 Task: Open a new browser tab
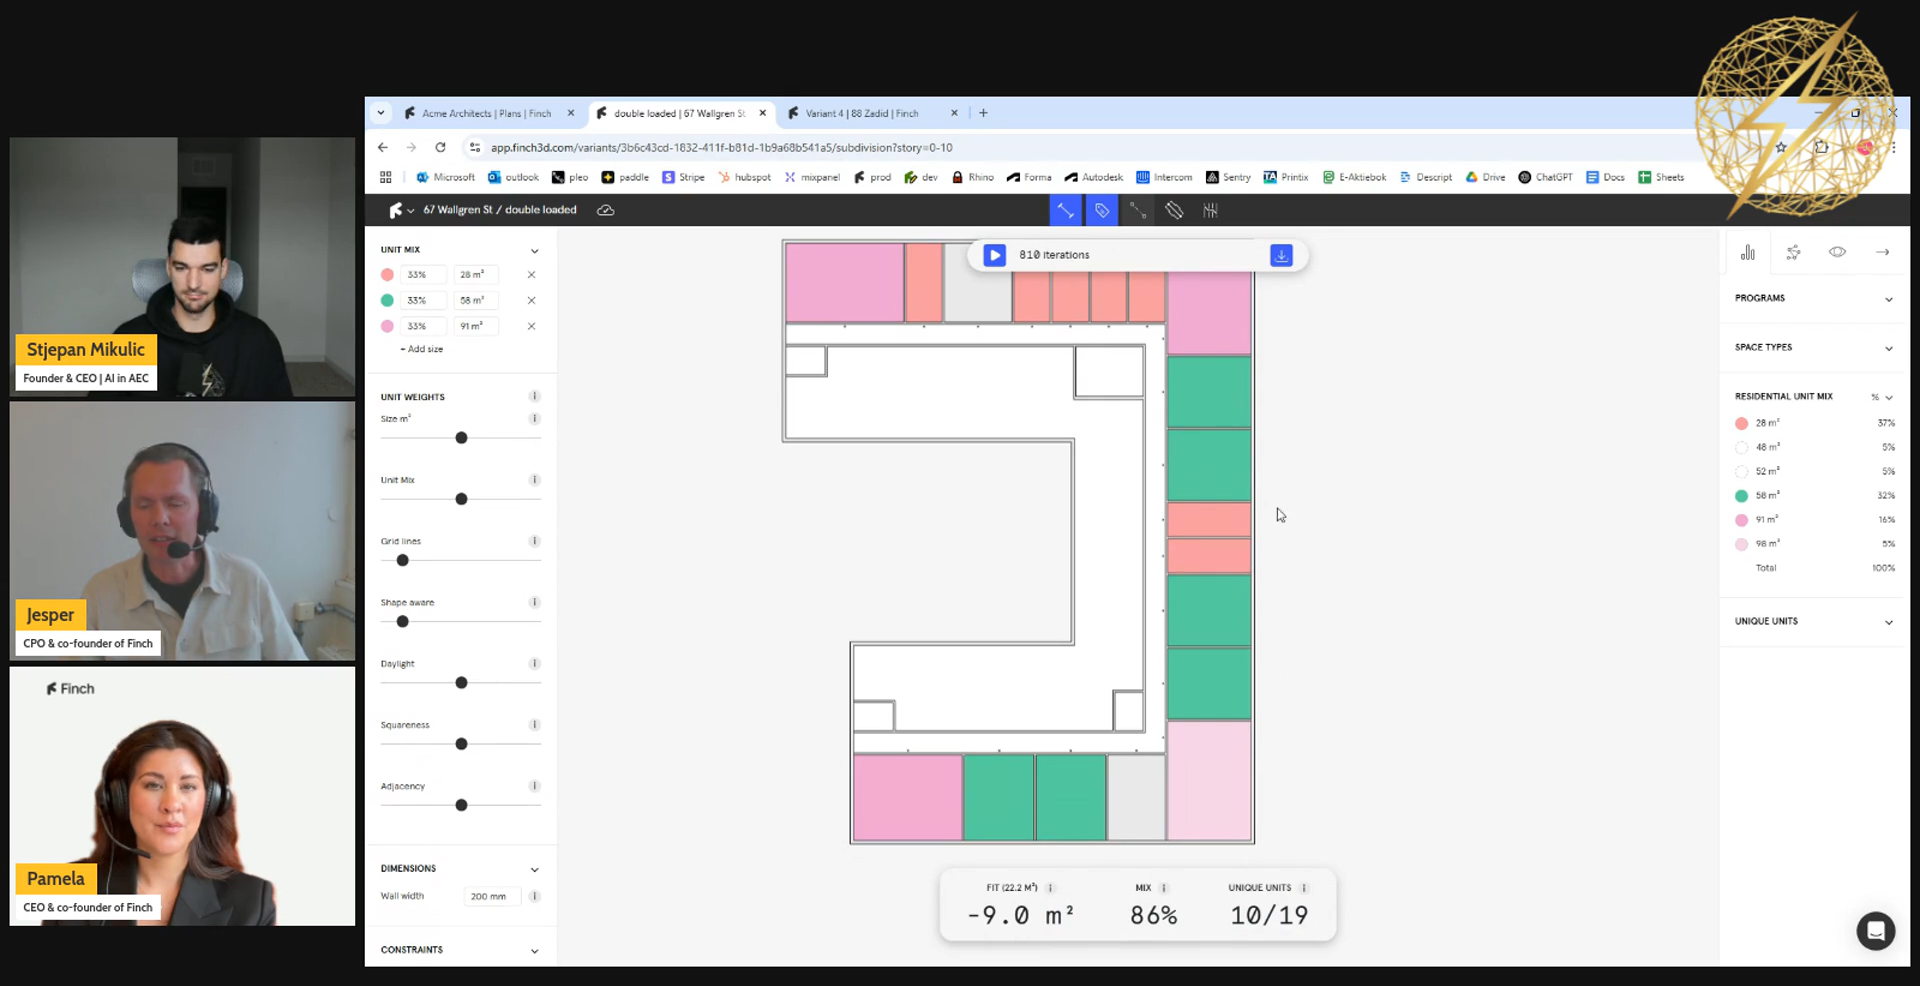point(983,114)
